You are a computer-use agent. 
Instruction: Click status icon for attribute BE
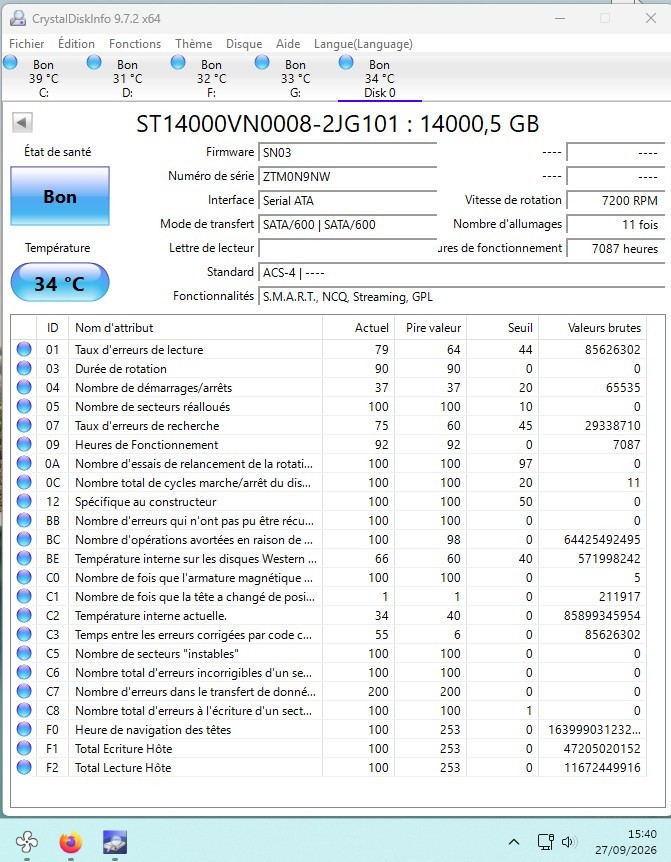click(x=24, y=559)
